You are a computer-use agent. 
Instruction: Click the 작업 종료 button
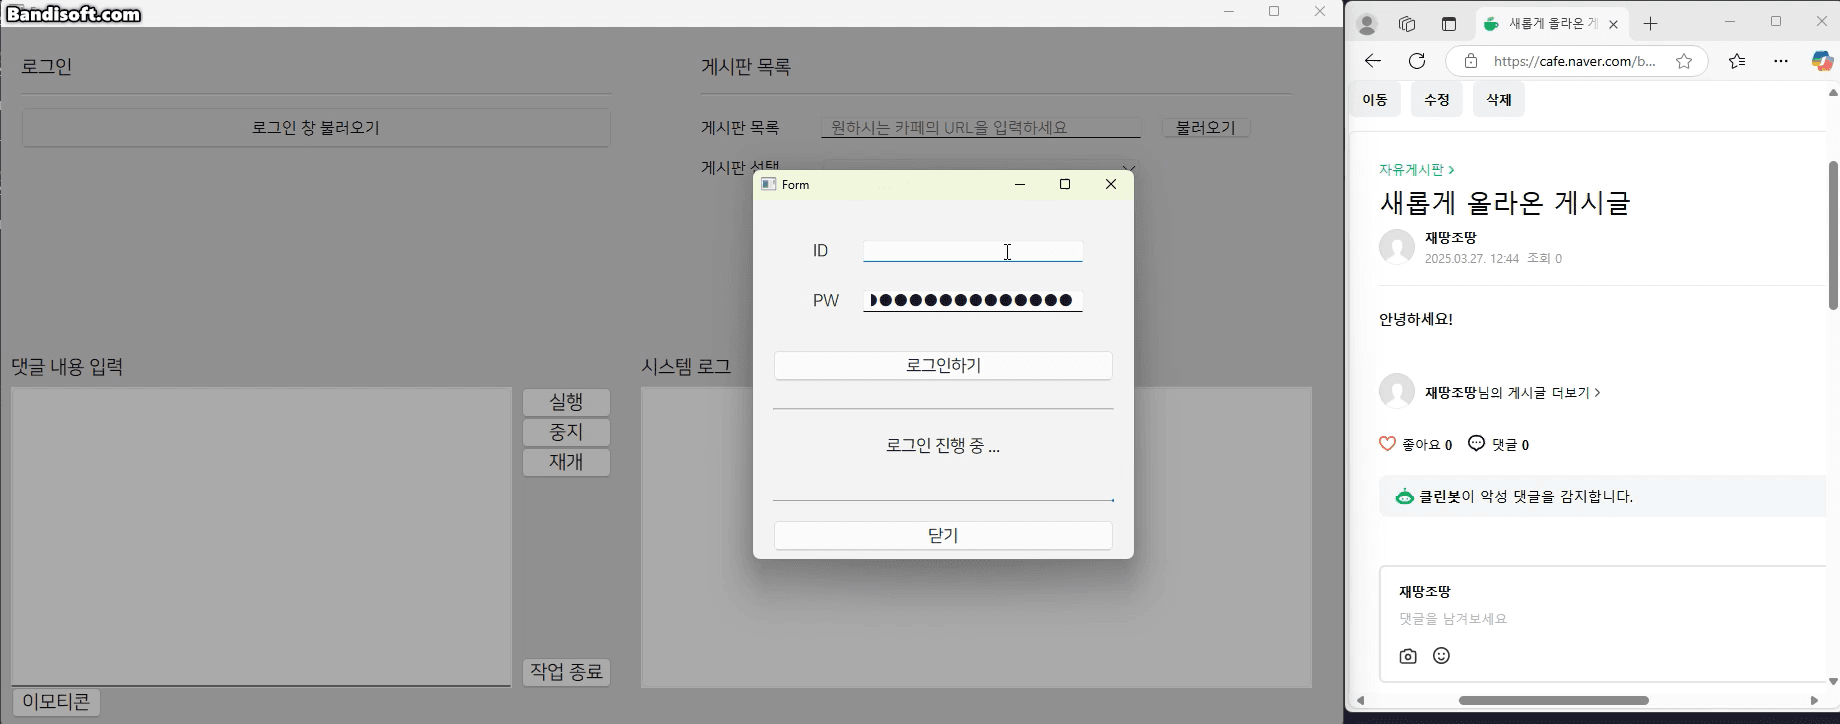(566, 672)
